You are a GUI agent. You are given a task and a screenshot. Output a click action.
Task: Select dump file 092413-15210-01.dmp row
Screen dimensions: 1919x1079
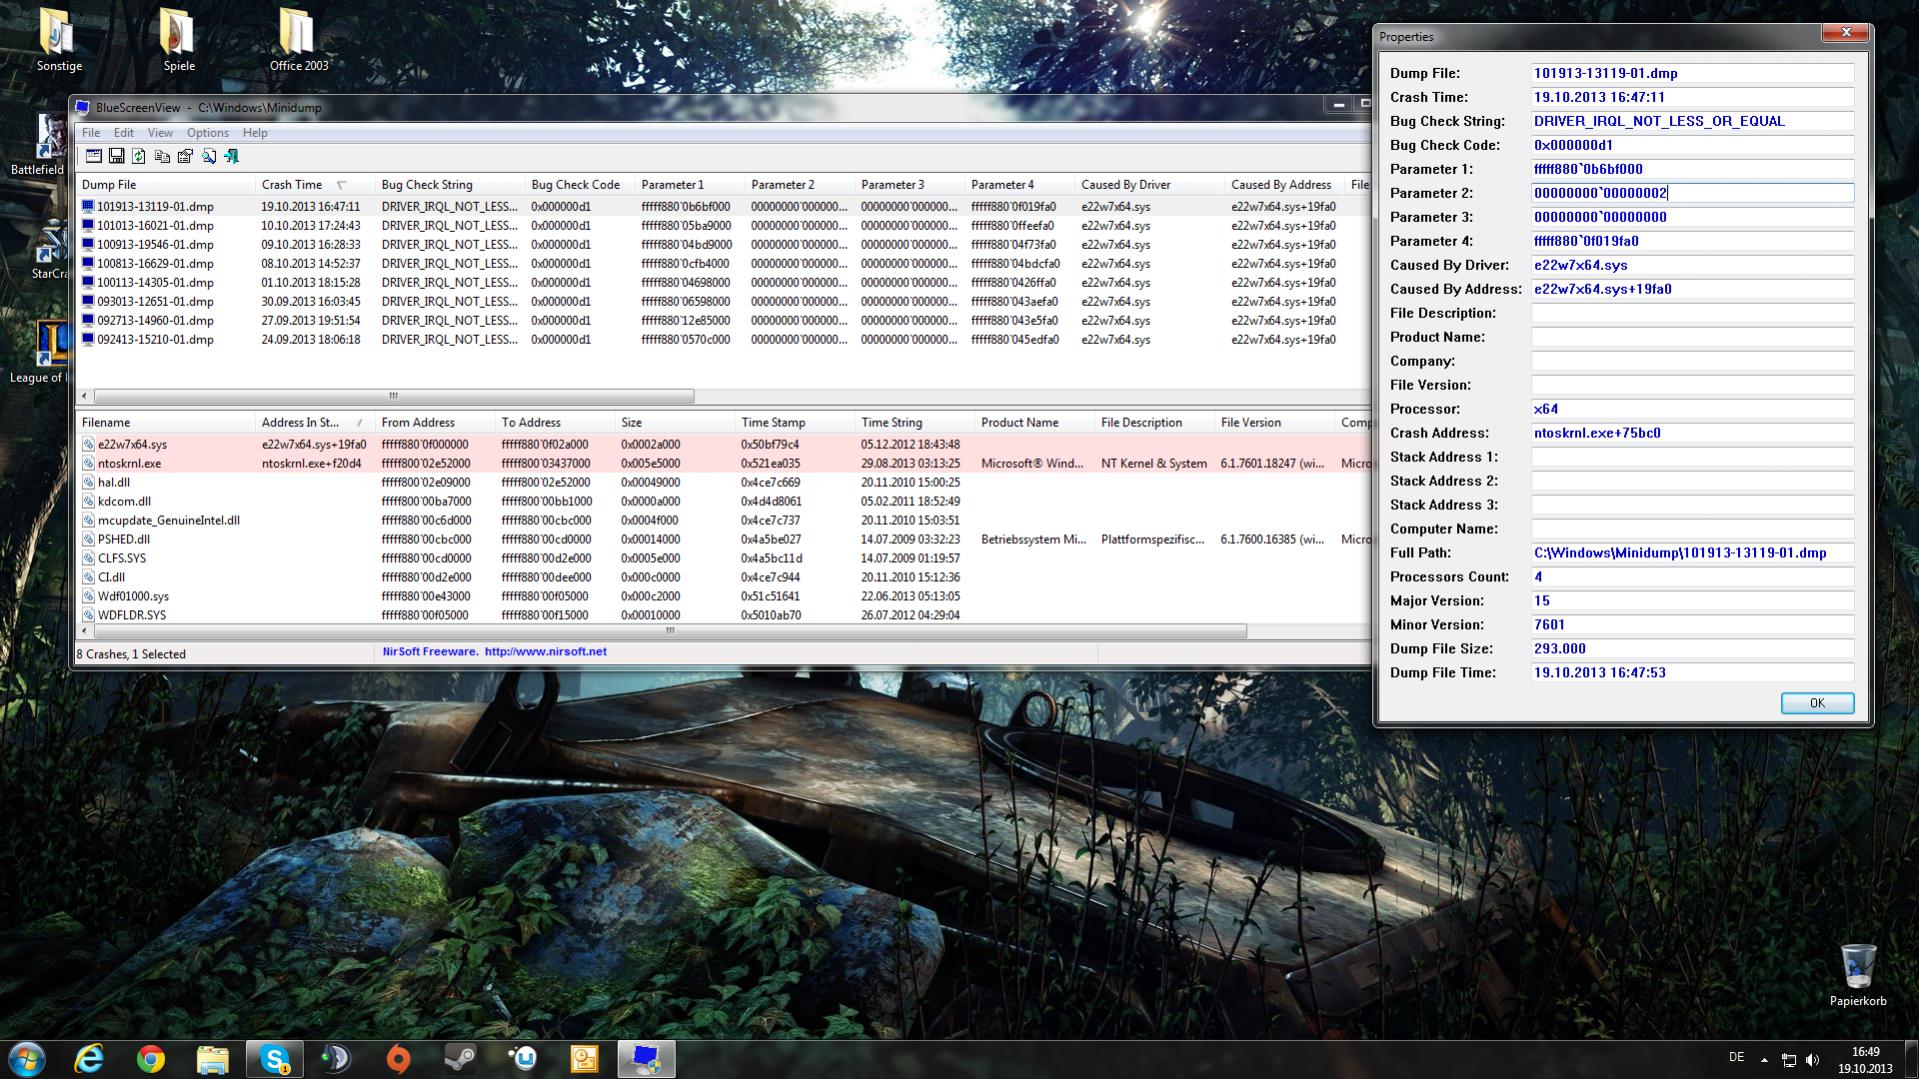(722, 340)
